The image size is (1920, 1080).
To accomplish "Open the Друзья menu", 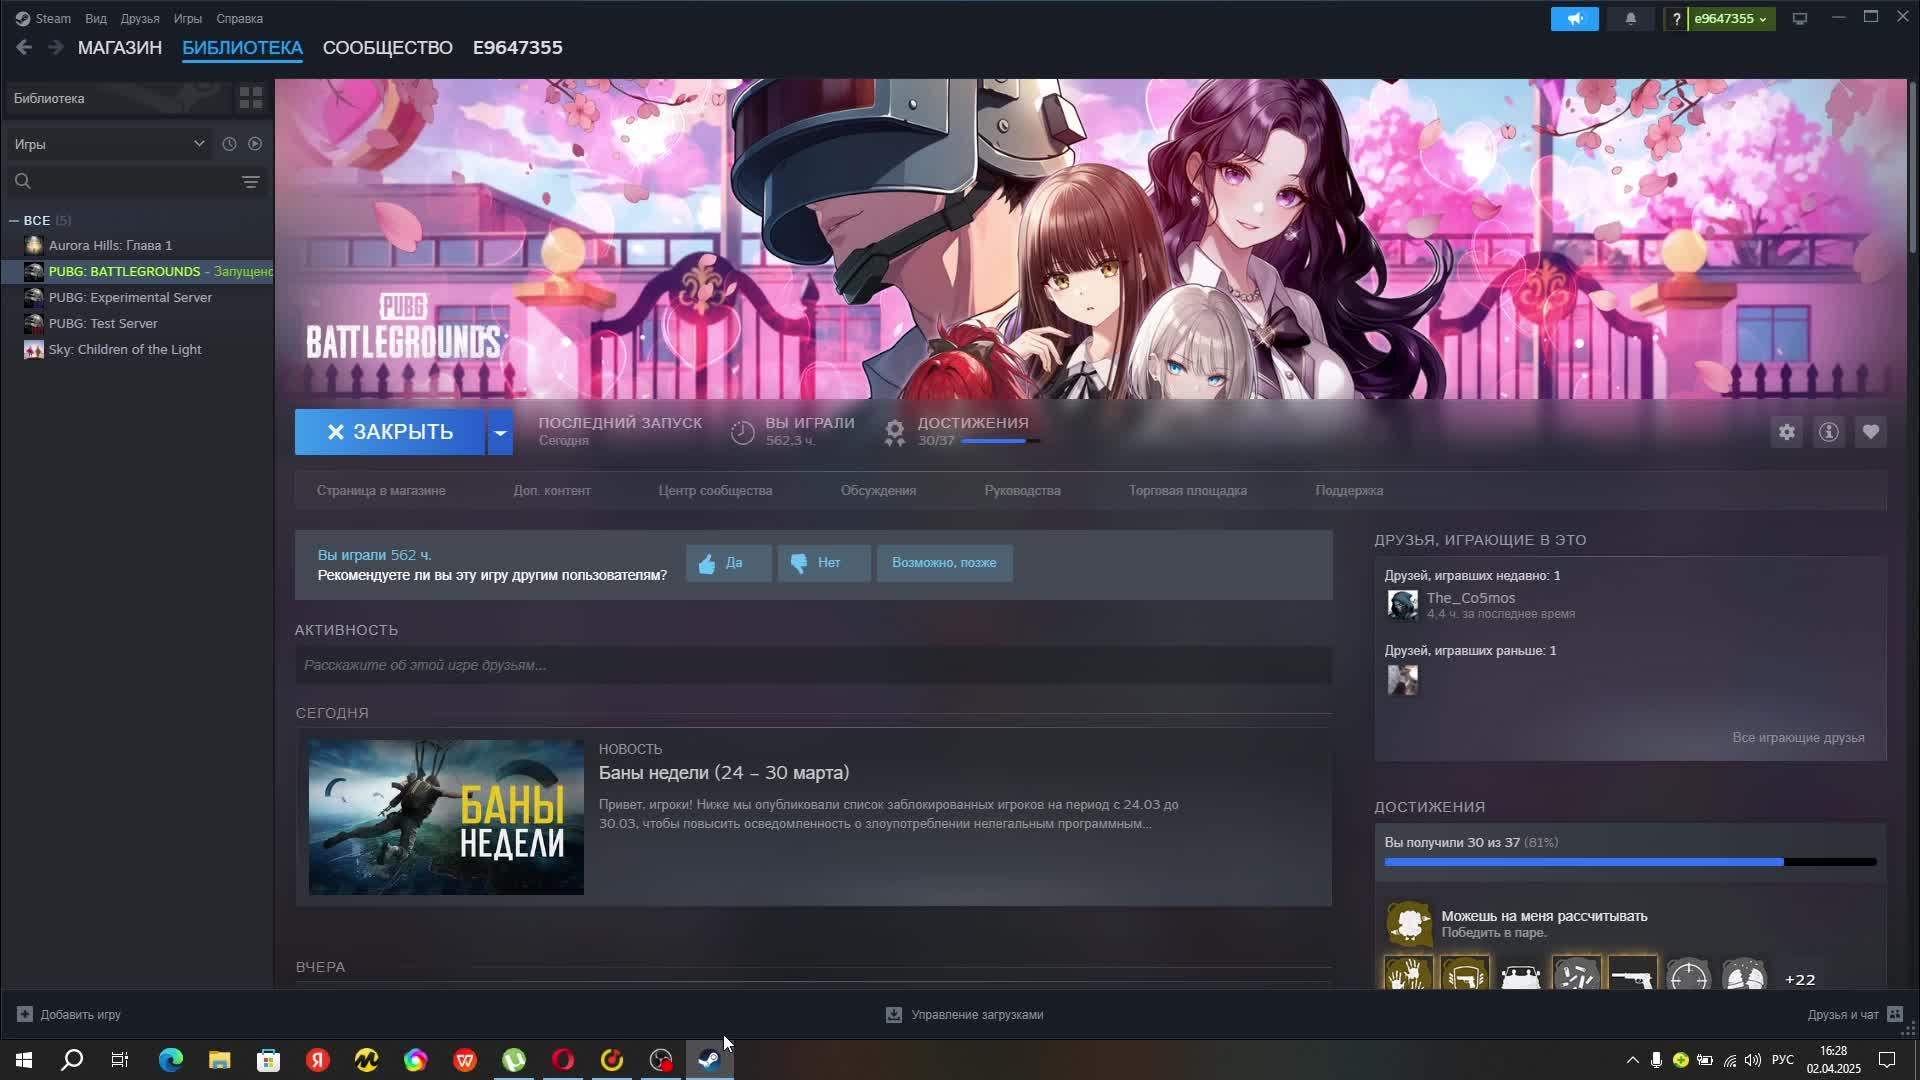I will point(140,18).
